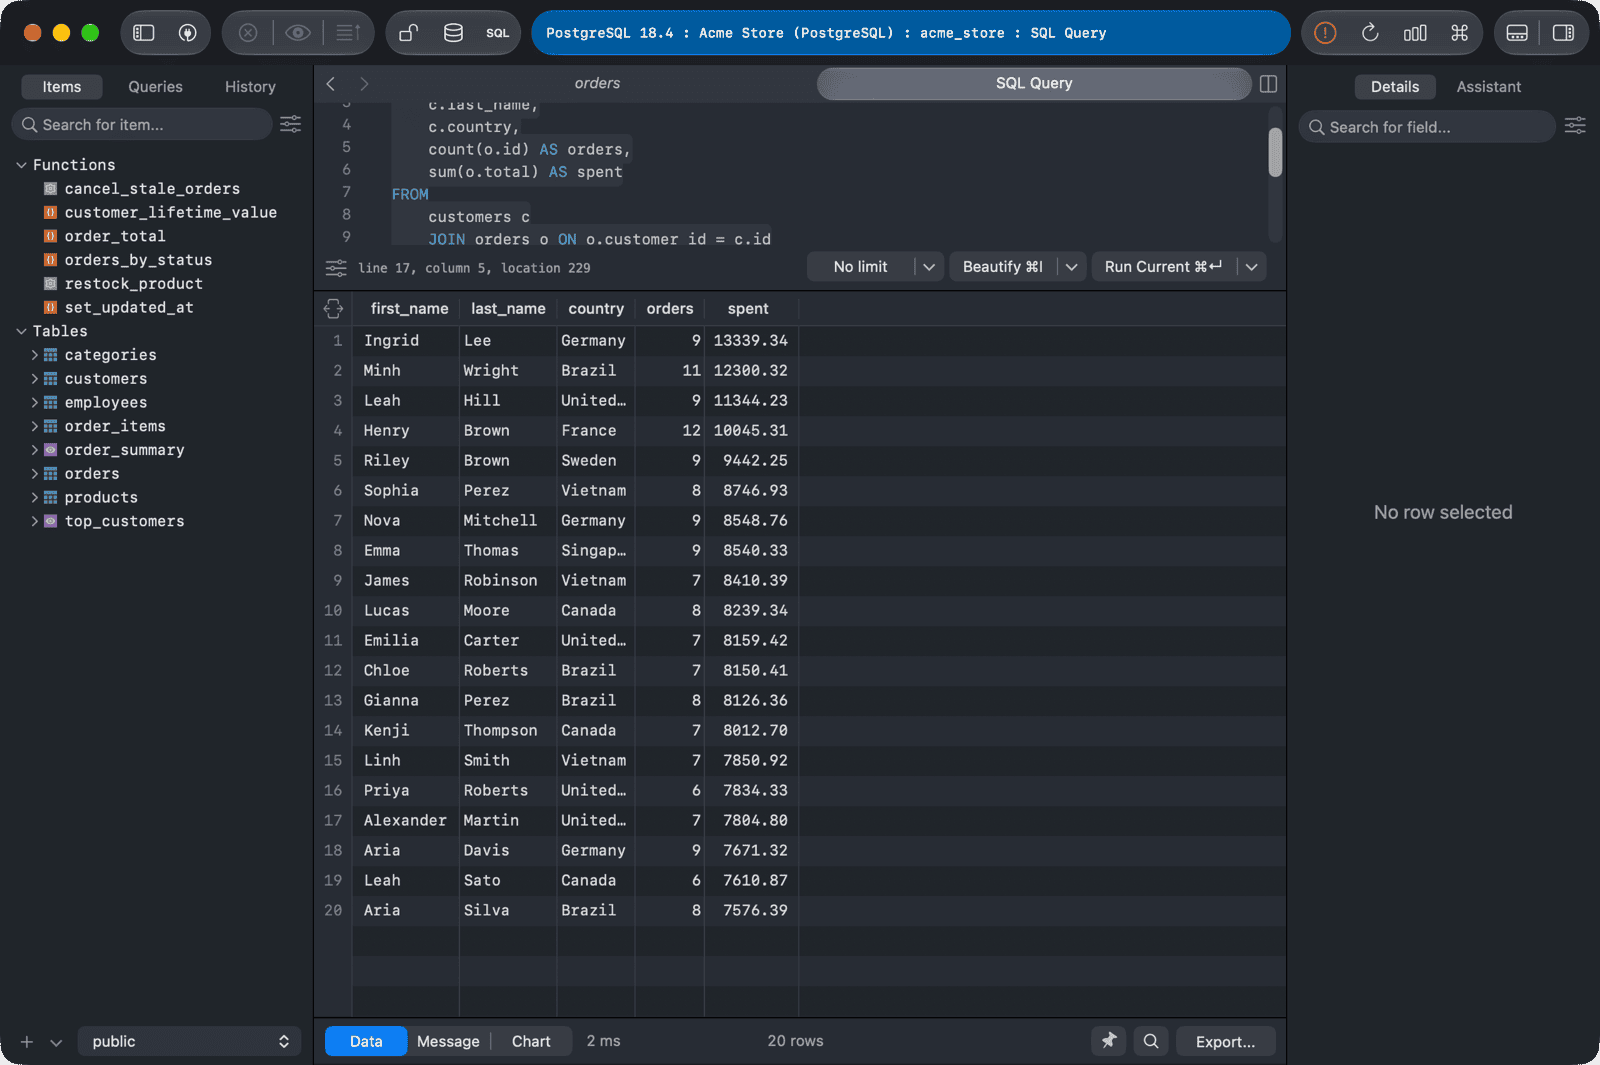Click the connection title bar PostgreSQL 18.4
Image resolution: width=1600 pixels, height=1065 pixels.
pyautogui.click(x=910, y=33)
